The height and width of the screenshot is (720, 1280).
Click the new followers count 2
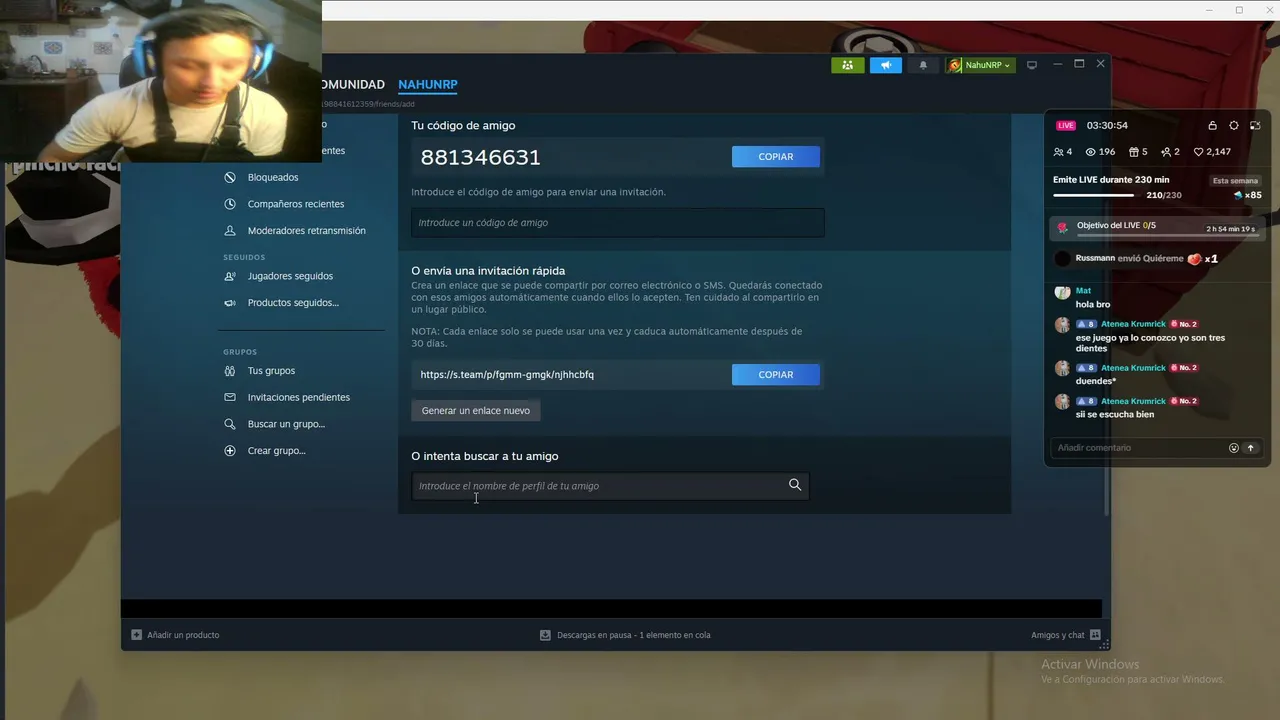coord(1170,152)
